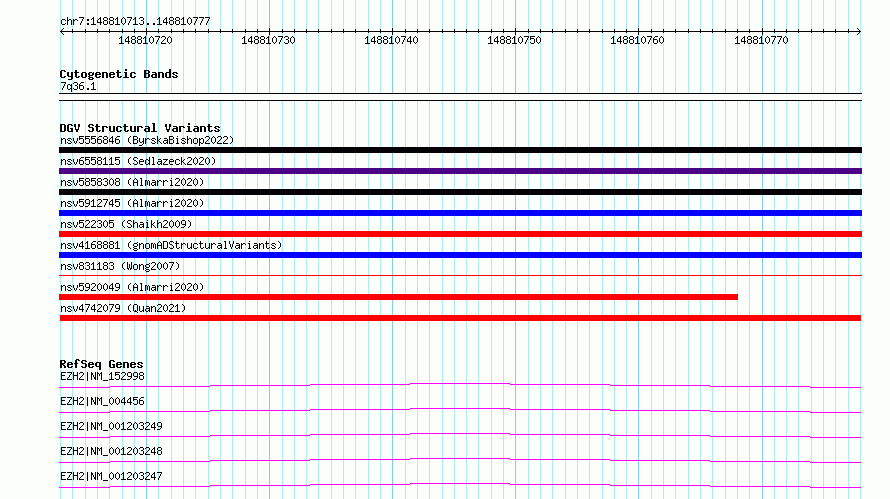Open variant label nsv831183 (Wong2007)
This screenshot has height=499, width=890.
(x=120, y=266)
